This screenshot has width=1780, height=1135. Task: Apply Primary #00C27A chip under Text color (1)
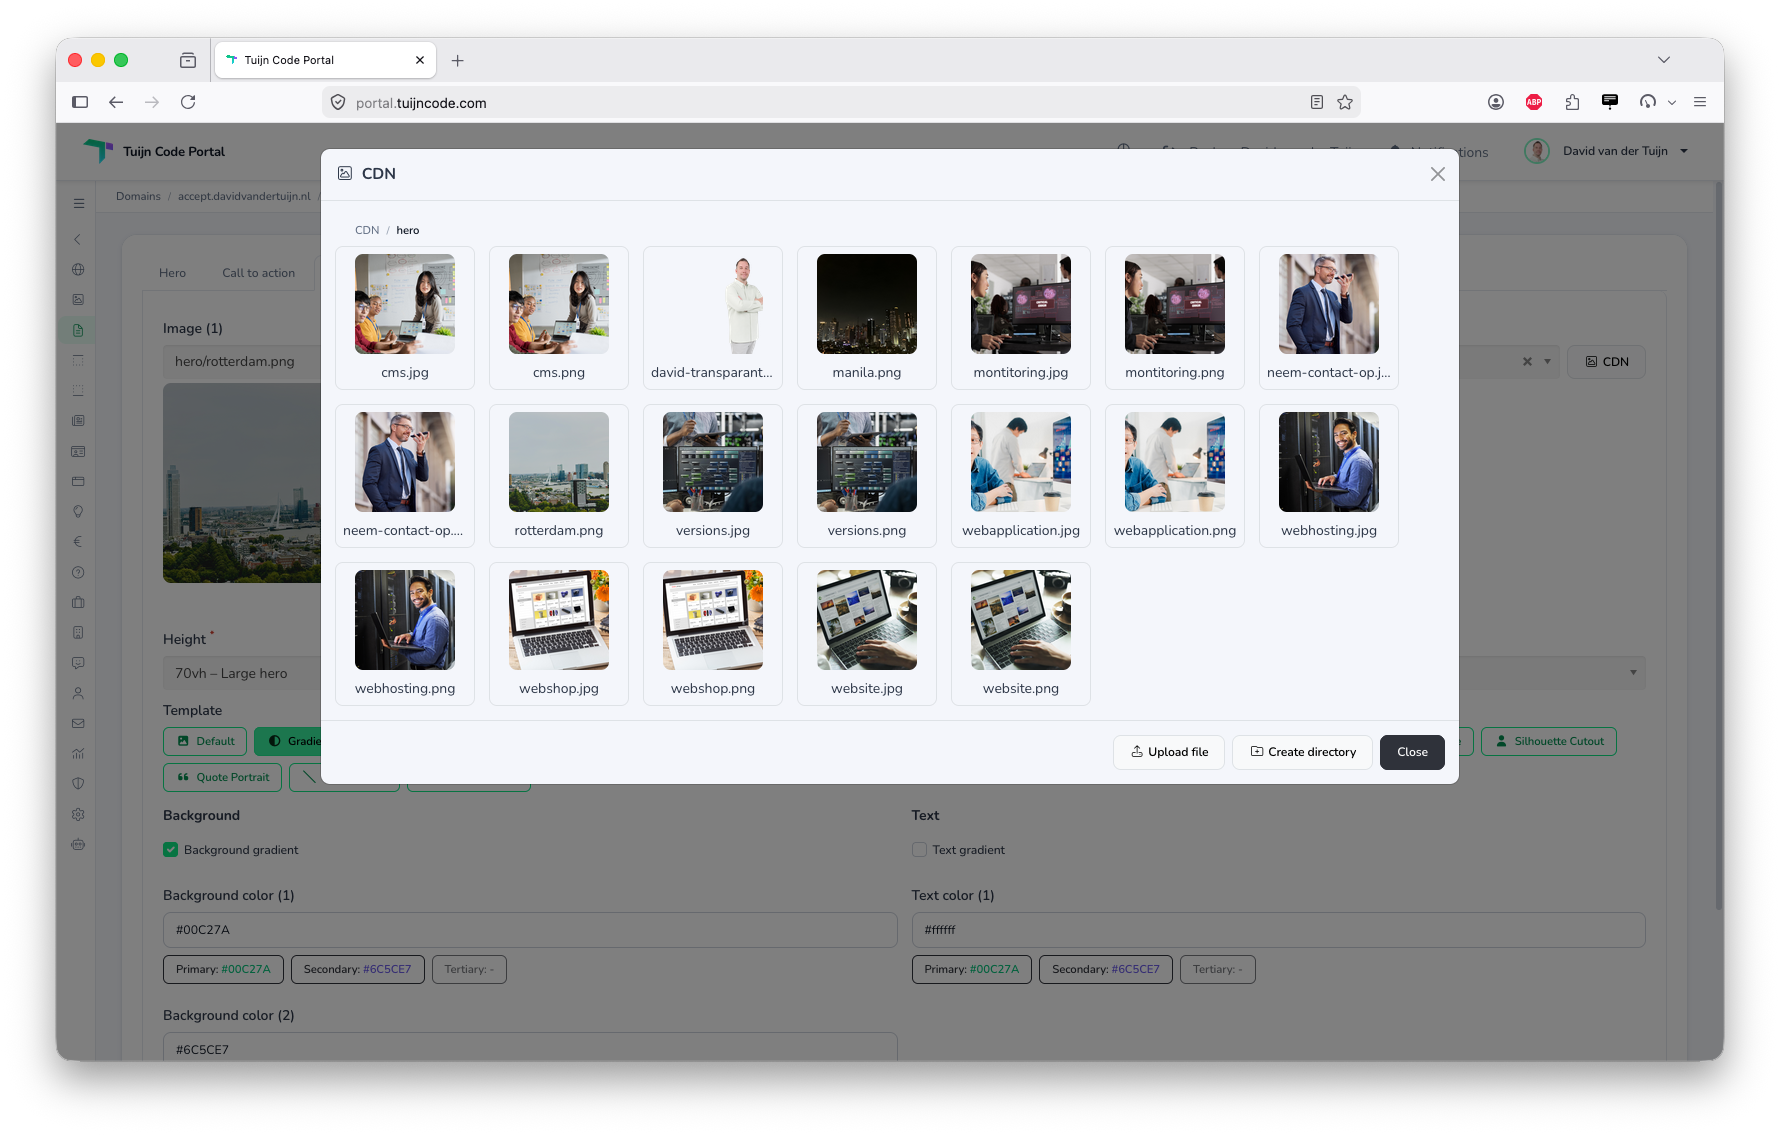point(971,969)
